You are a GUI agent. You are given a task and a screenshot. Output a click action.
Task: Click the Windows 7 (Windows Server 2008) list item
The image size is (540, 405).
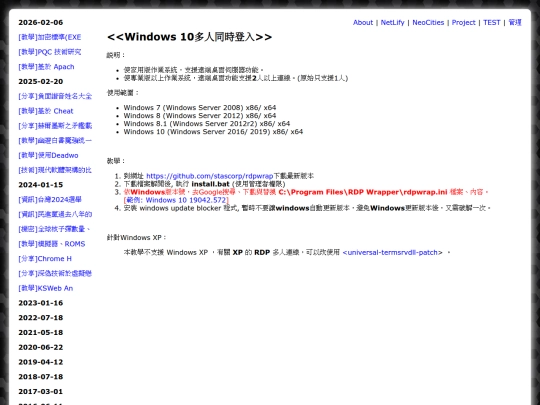[x=200, y=108]
